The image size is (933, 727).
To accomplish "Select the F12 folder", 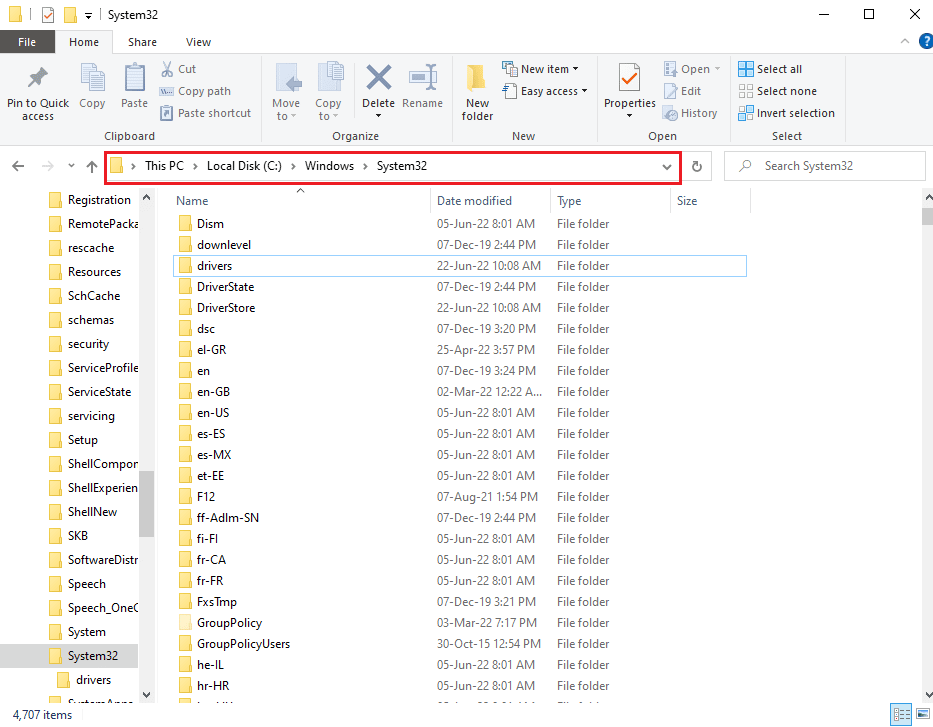I will pyautogui.click(x=459, y=497).
